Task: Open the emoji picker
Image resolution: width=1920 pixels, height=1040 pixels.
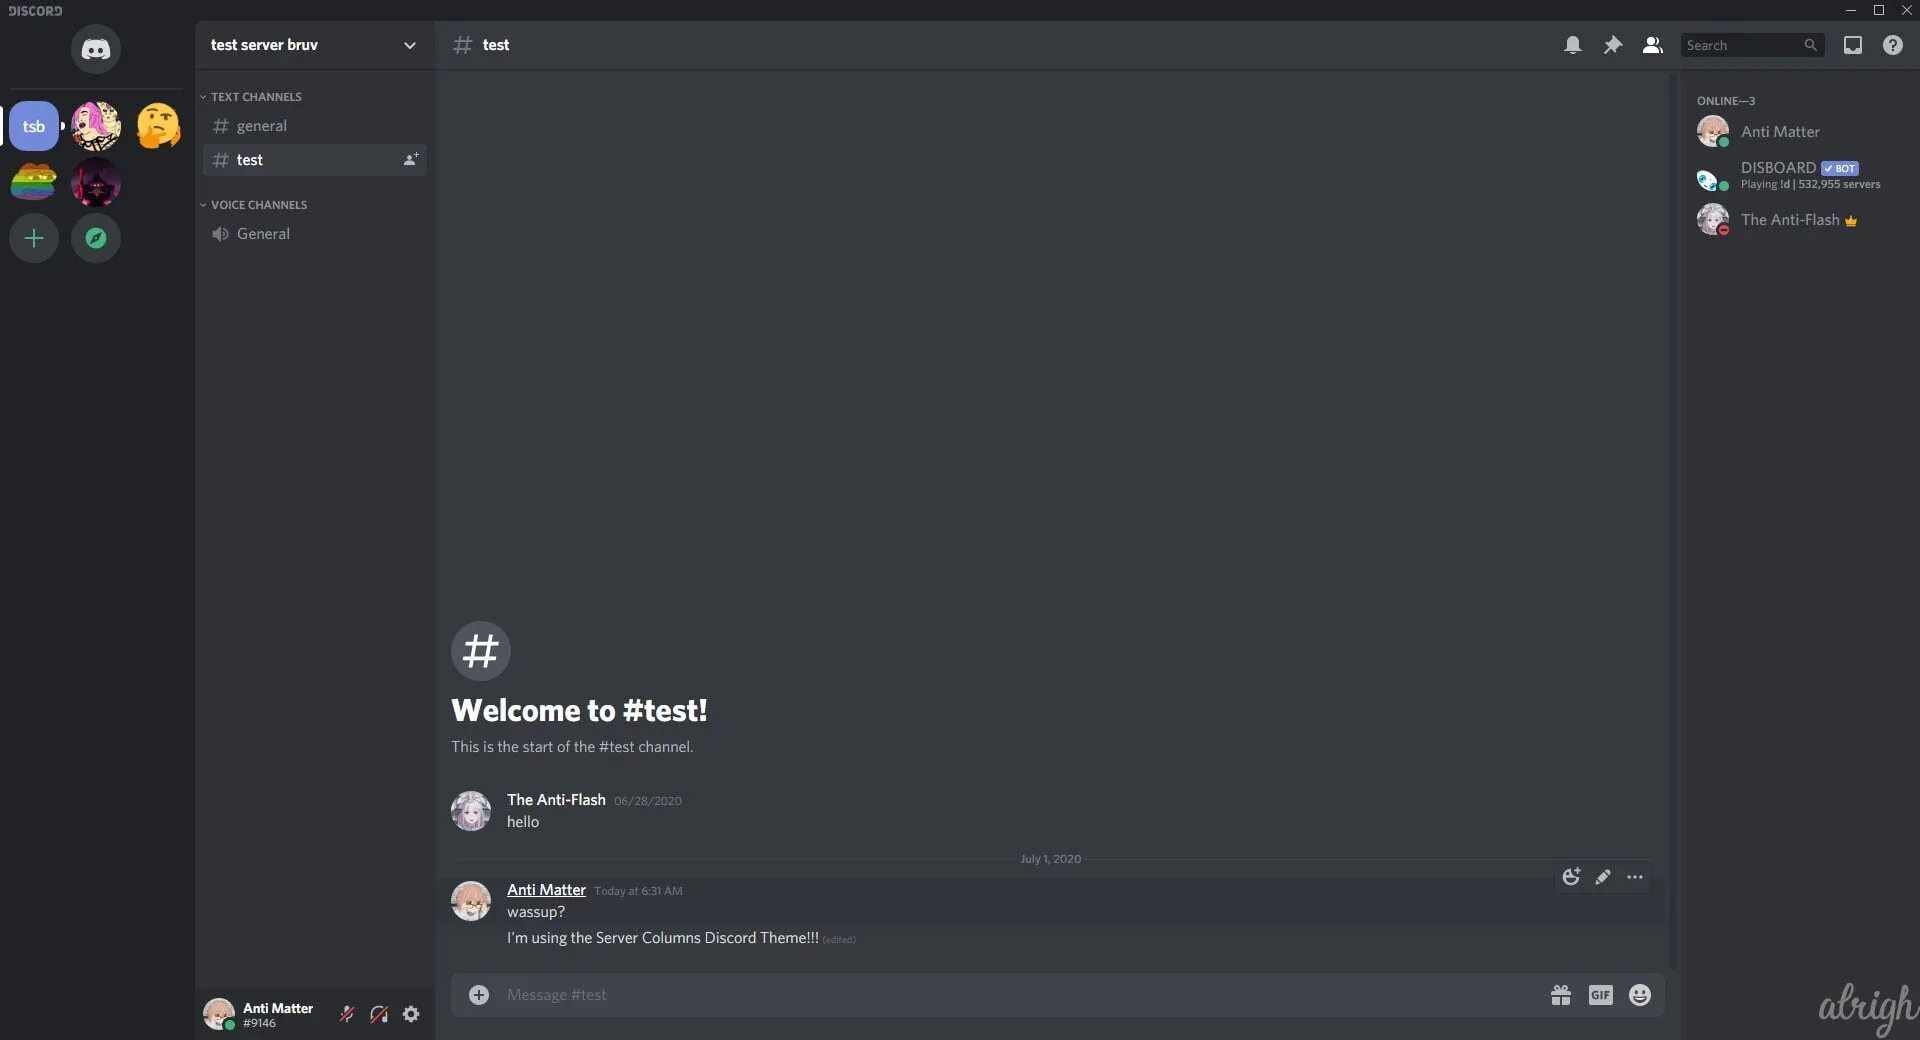Action: point(1640,995)
